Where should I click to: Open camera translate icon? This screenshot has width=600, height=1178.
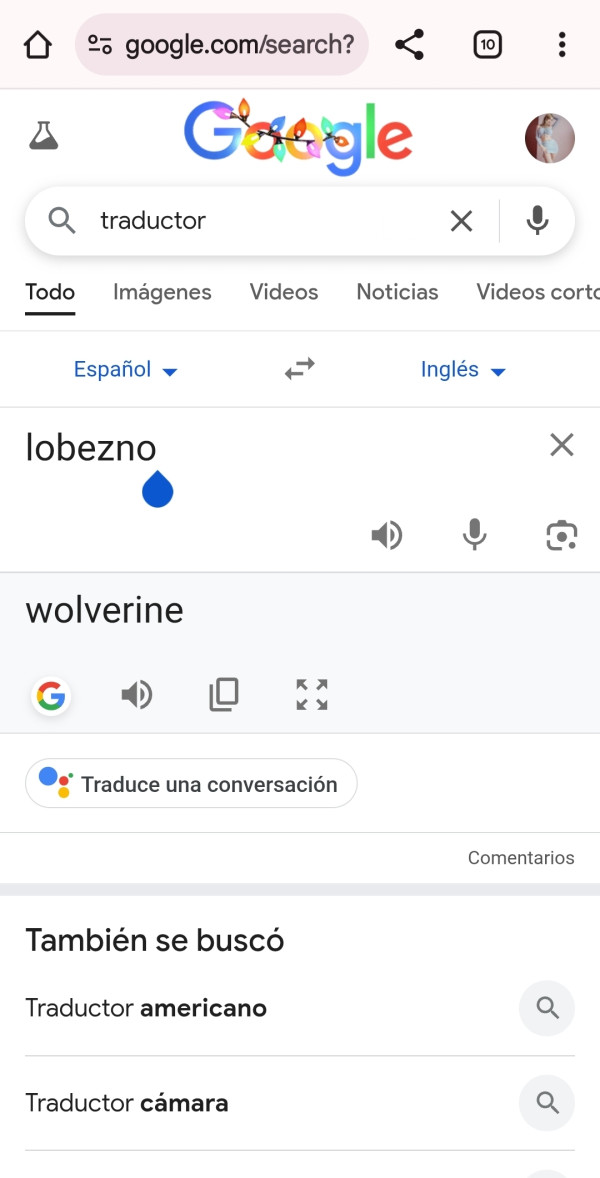(562, 536)
